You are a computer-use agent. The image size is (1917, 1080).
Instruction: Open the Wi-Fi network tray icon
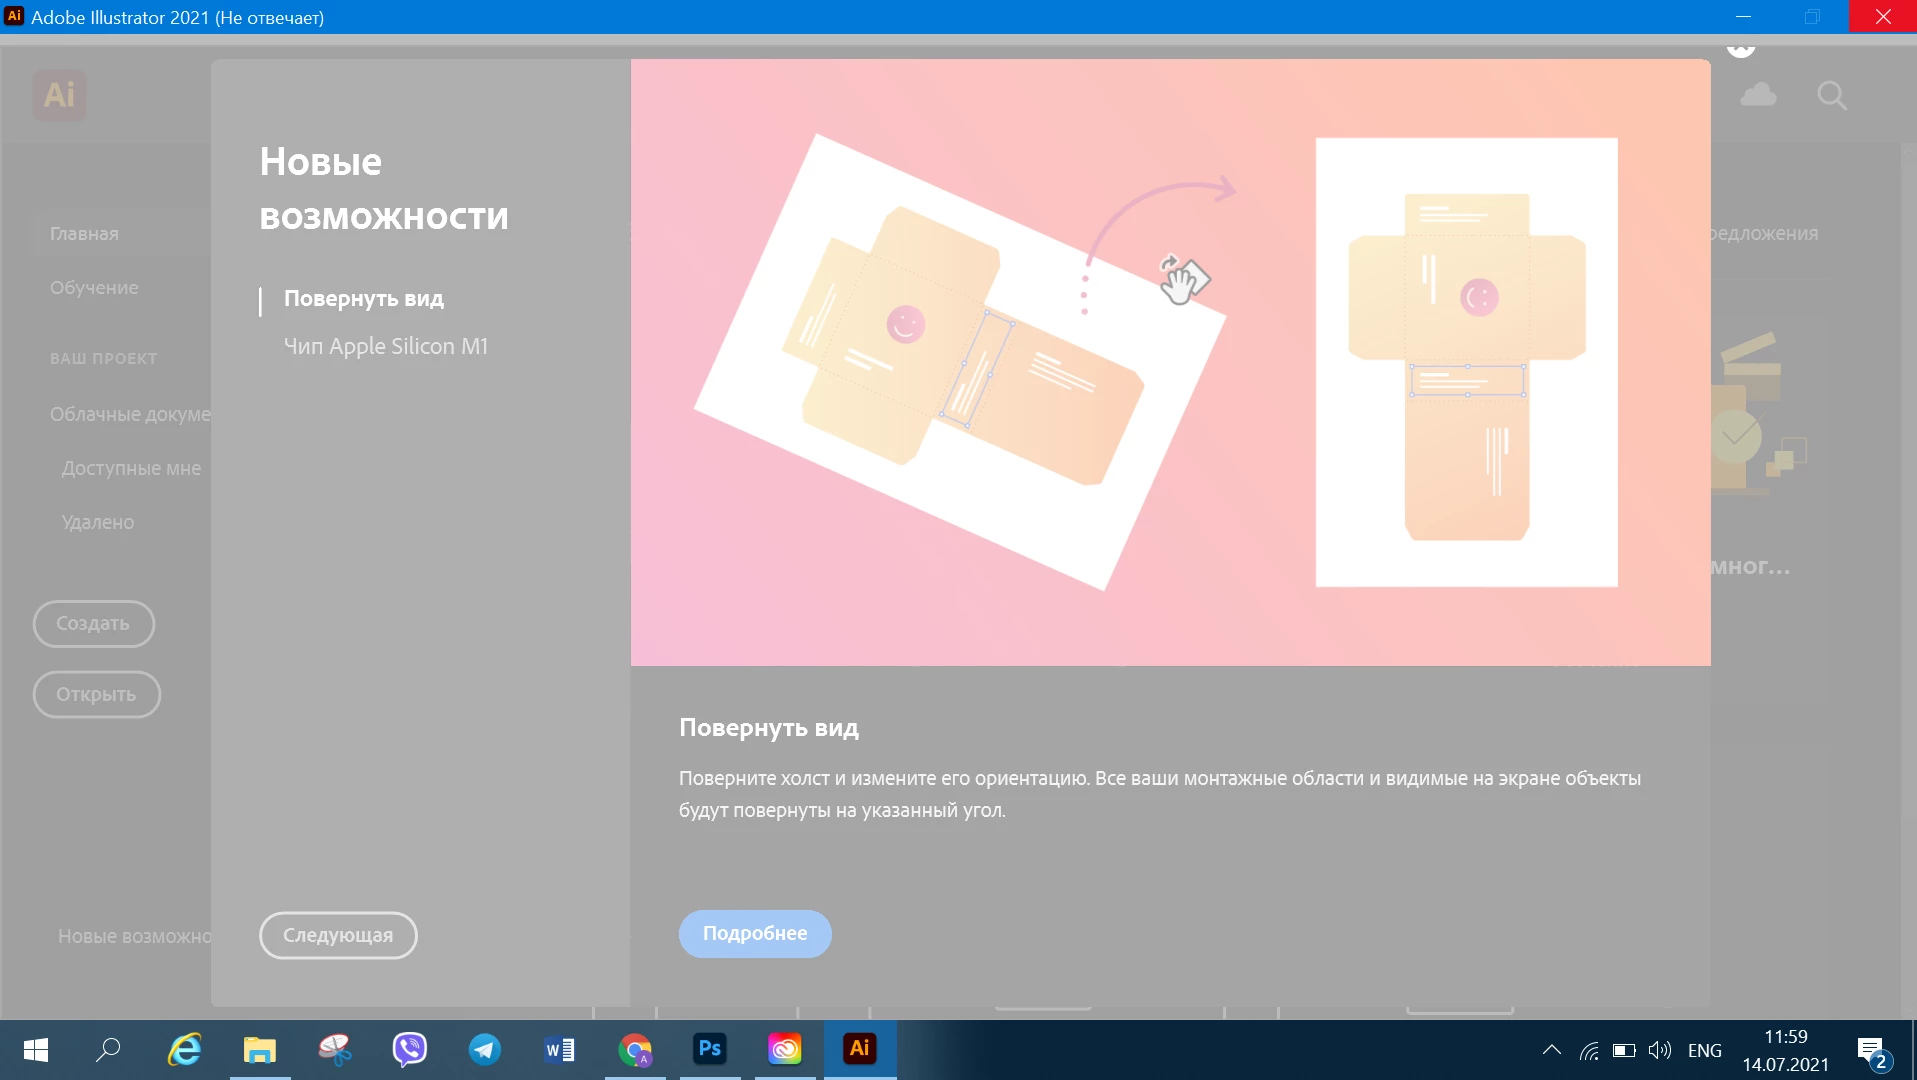tap(1589, 1050)
